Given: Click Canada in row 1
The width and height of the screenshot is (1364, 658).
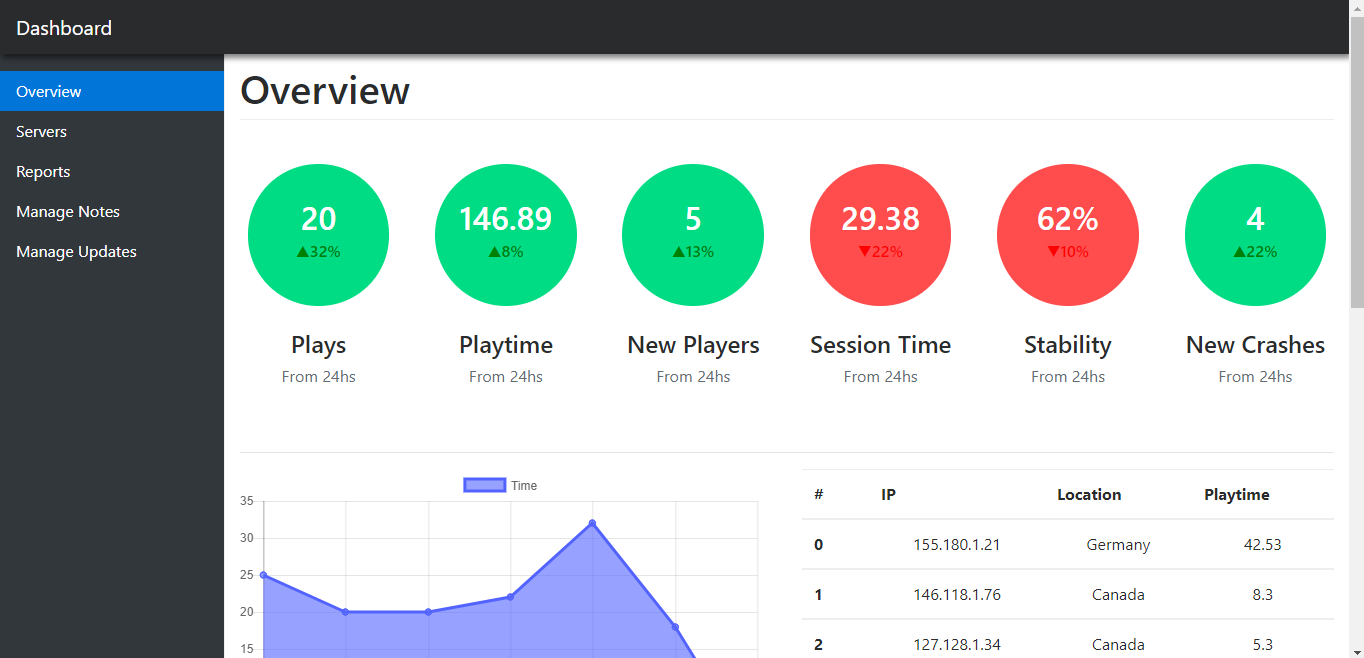Looking at the screenshot, I should [x=1118, y=594].
